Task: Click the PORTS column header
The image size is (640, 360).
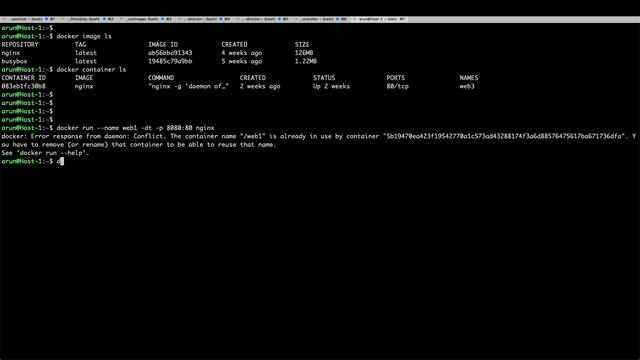Action: point(396,78)
